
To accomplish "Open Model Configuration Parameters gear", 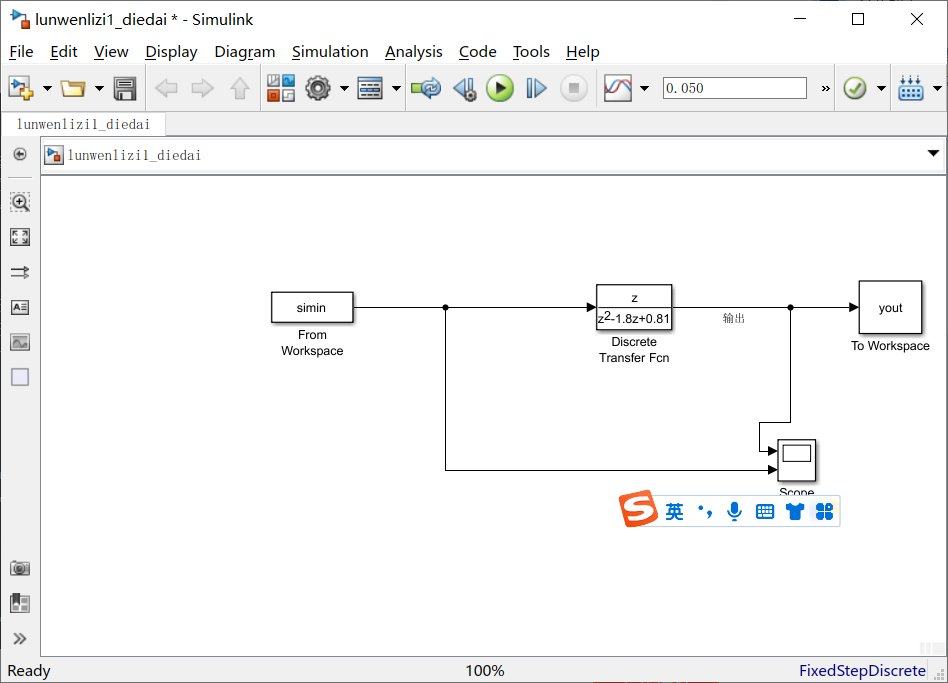I will pos(318,88).
